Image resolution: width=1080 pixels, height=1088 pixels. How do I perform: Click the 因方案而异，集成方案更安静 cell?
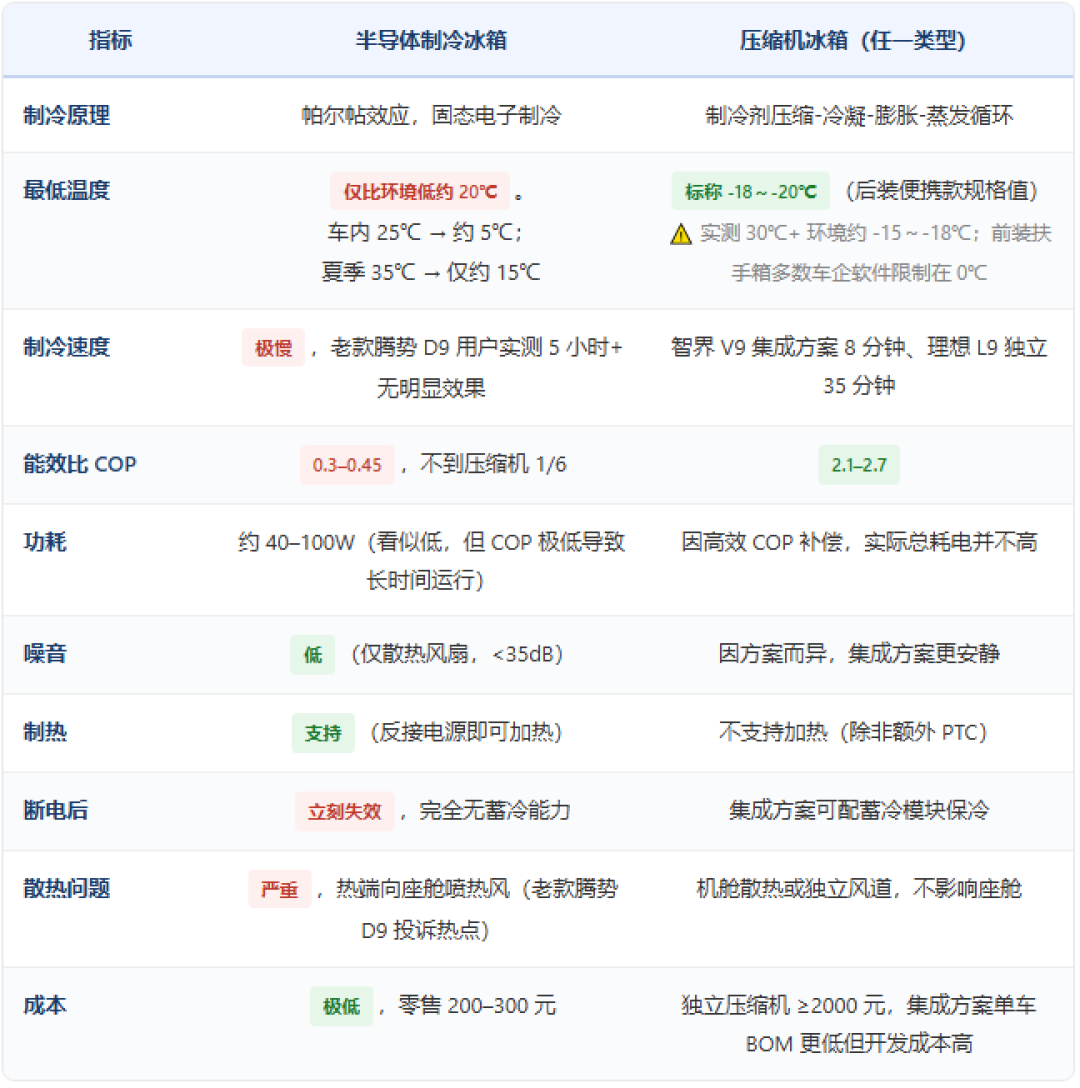(859, 654)
